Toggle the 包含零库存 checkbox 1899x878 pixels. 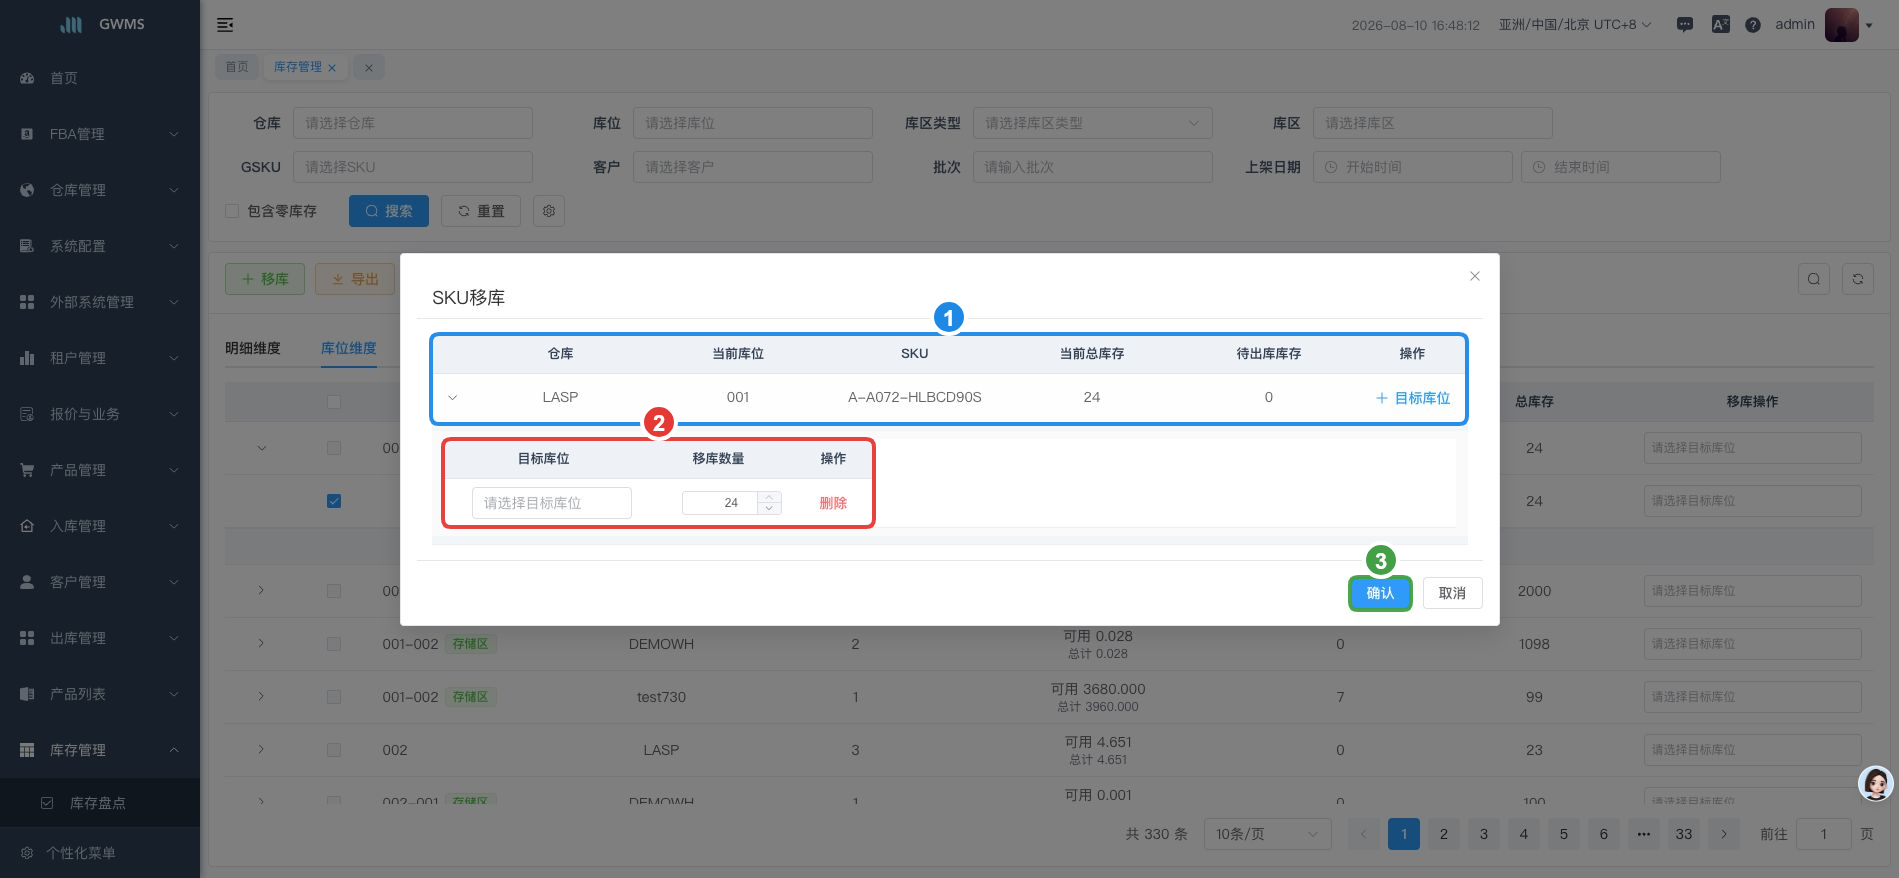[x=232, y=211]
